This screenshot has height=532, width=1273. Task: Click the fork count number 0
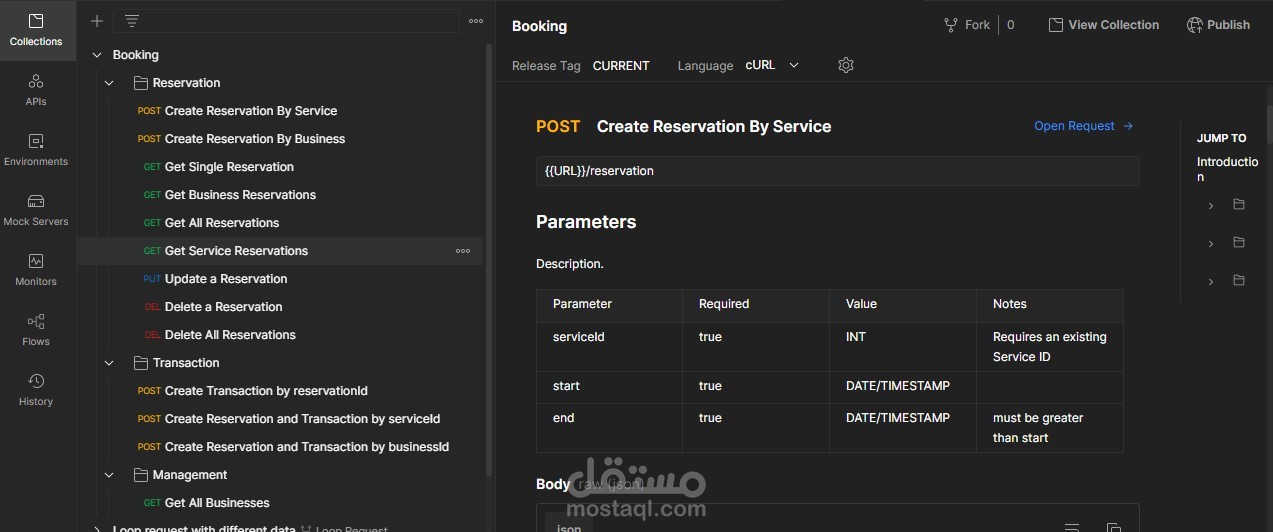[x=1010, y=25]
